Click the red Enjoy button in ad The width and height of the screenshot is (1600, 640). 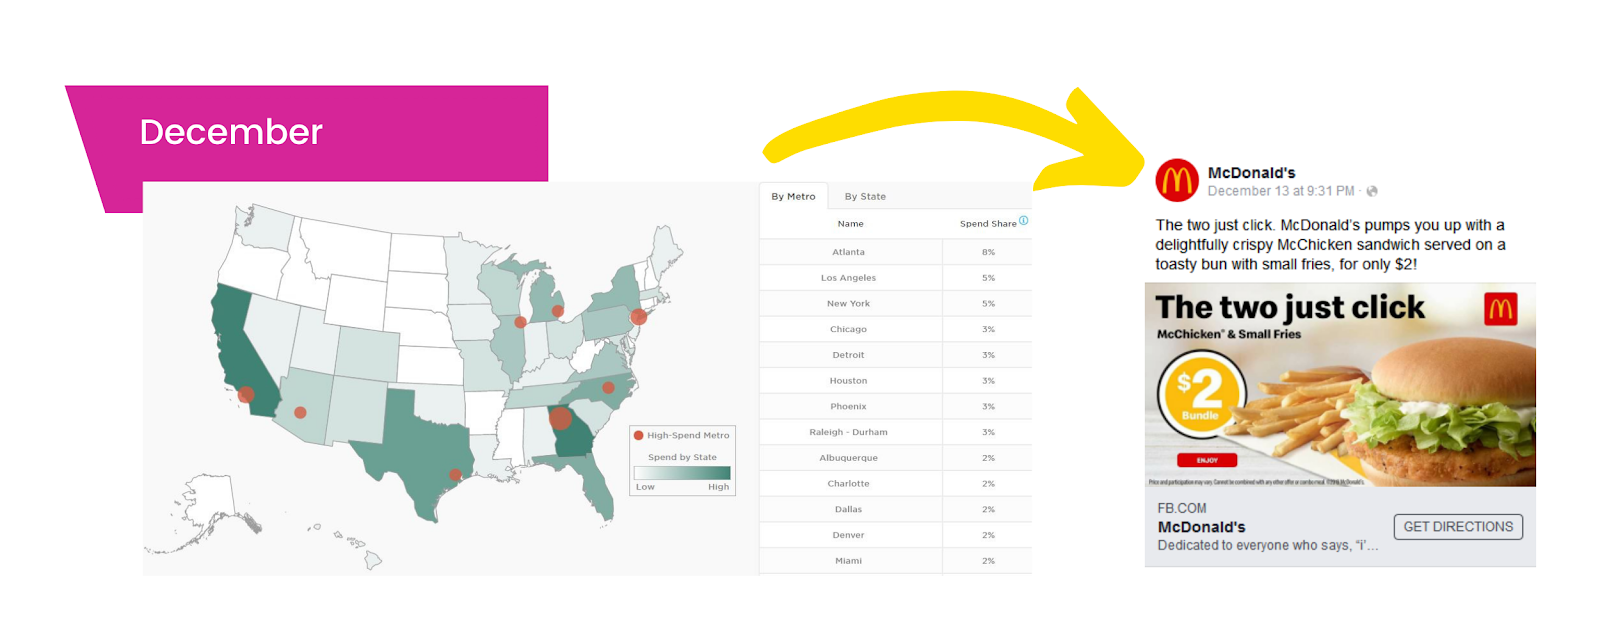(1207, 461)
